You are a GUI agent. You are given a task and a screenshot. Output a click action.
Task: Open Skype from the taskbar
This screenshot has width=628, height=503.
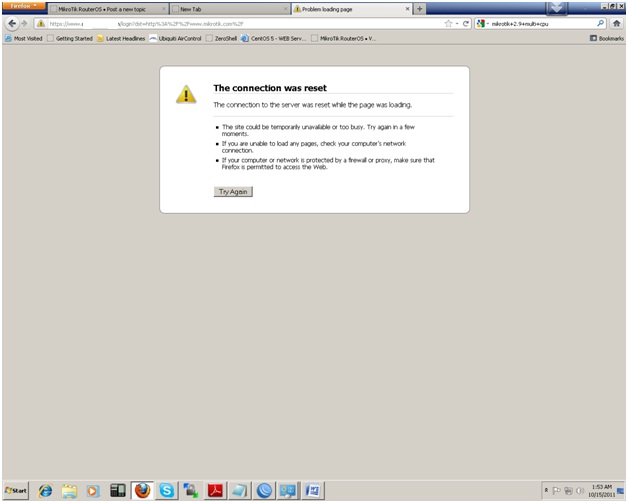tap(167, 491)
